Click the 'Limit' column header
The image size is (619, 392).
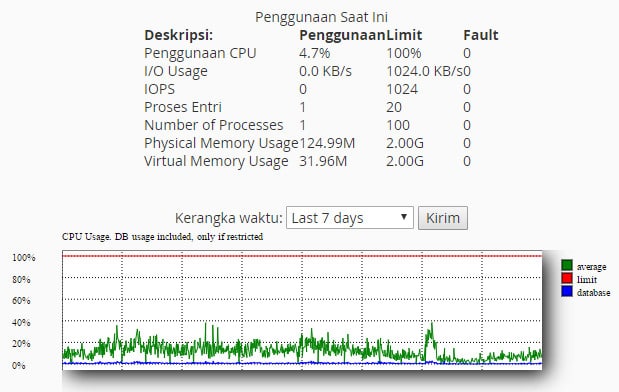point(404,35)
